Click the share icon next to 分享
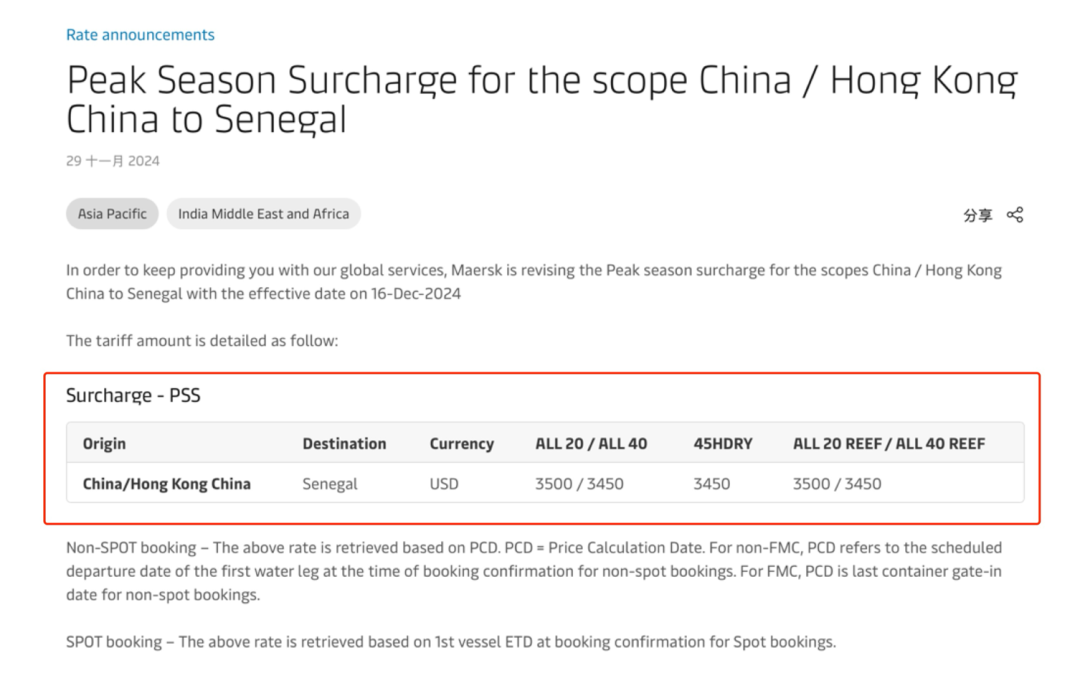Viewport: 1080px width, 676px height. pyautogui.click(x=1015, y=215)
